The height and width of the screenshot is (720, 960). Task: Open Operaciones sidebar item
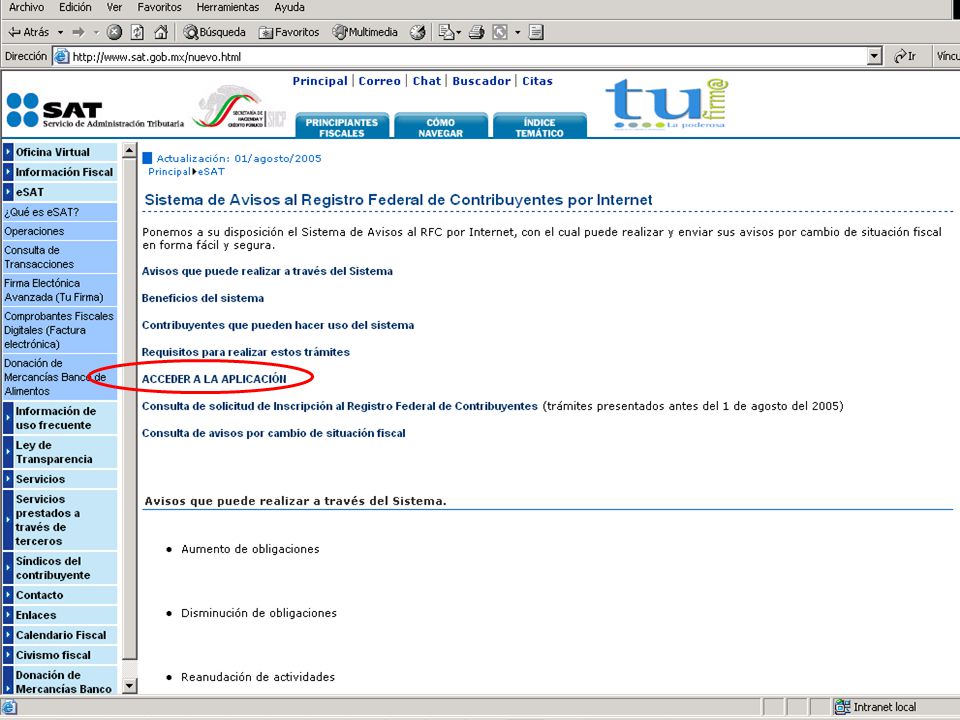click(x=60, y=231)
